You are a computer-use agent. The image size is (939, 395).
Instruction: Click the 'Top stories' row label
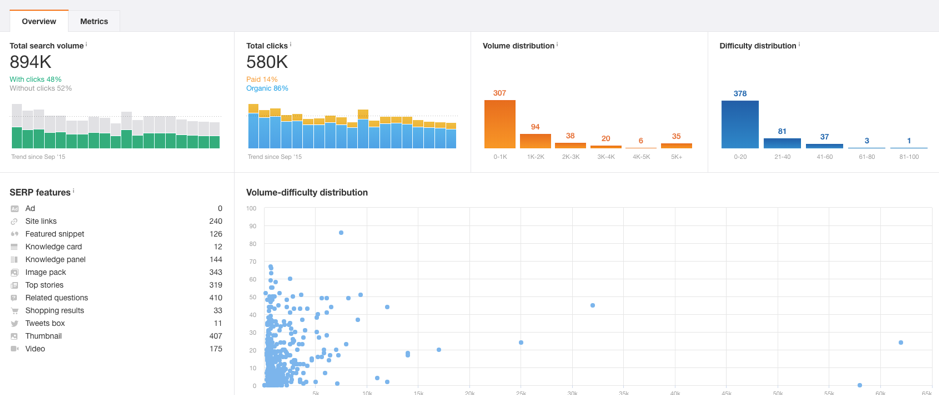[44, 285]
